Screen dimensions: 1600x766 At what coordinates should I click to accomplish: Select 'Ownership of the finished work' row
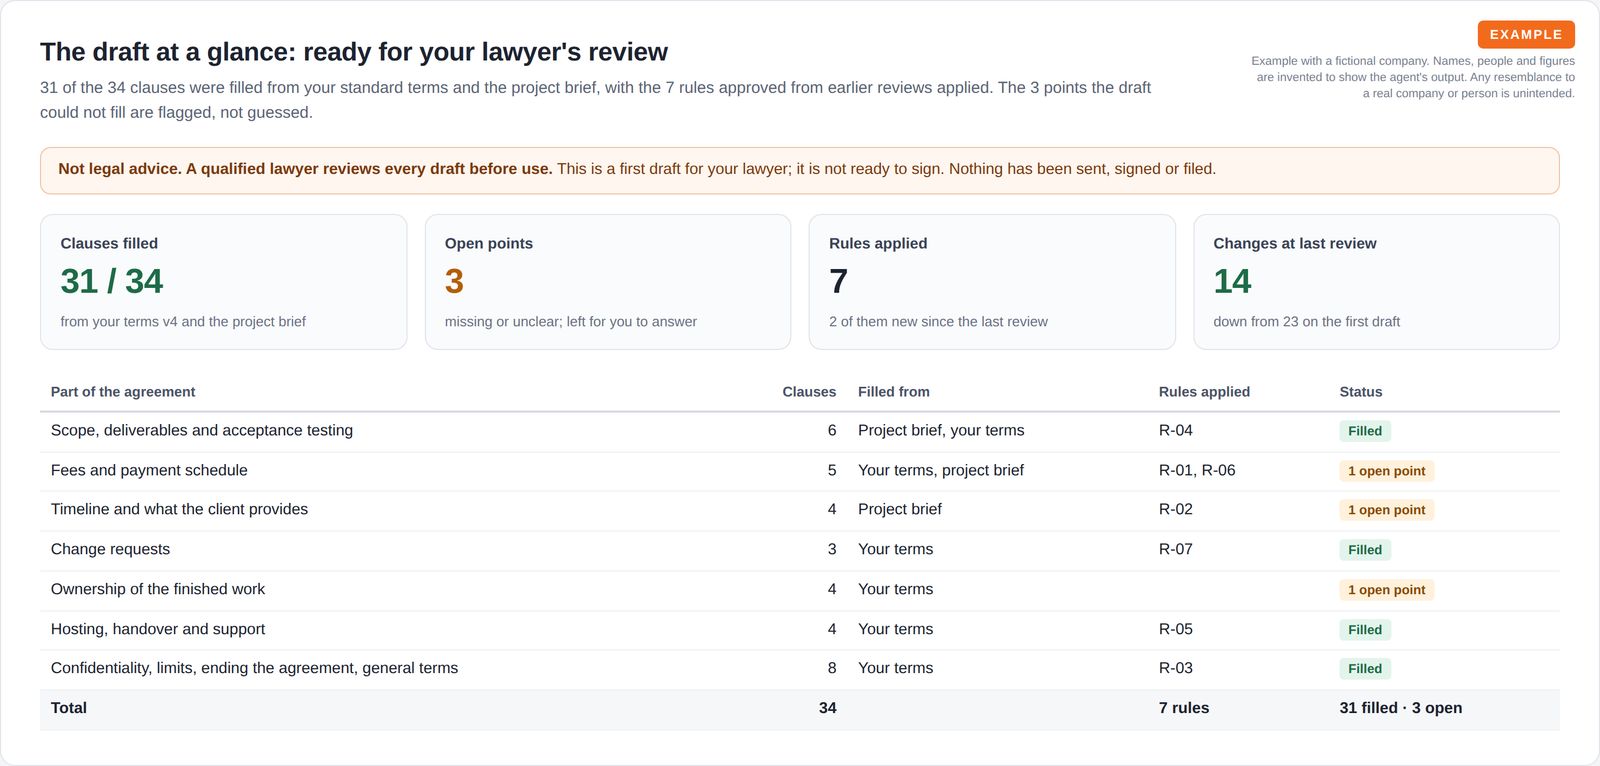pyautogui.click(x=800, y=590)
